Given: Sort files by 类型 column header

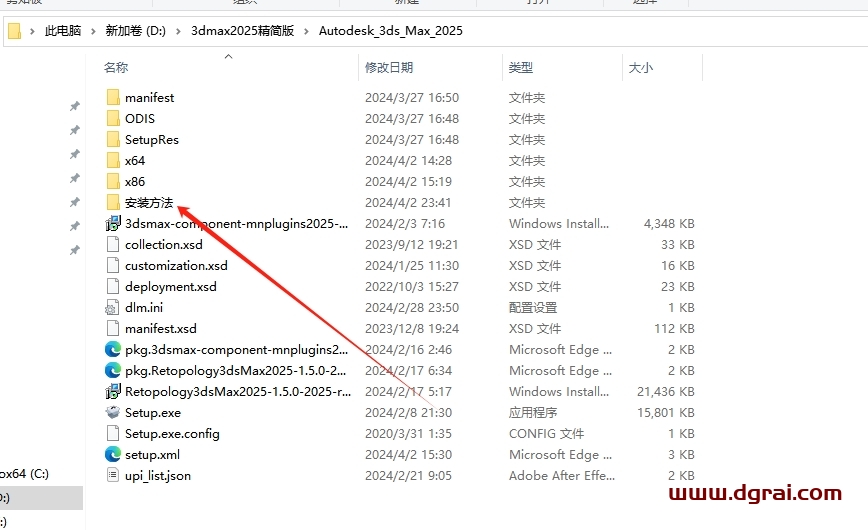Looking at the screenshot, I should pos(521,68).
